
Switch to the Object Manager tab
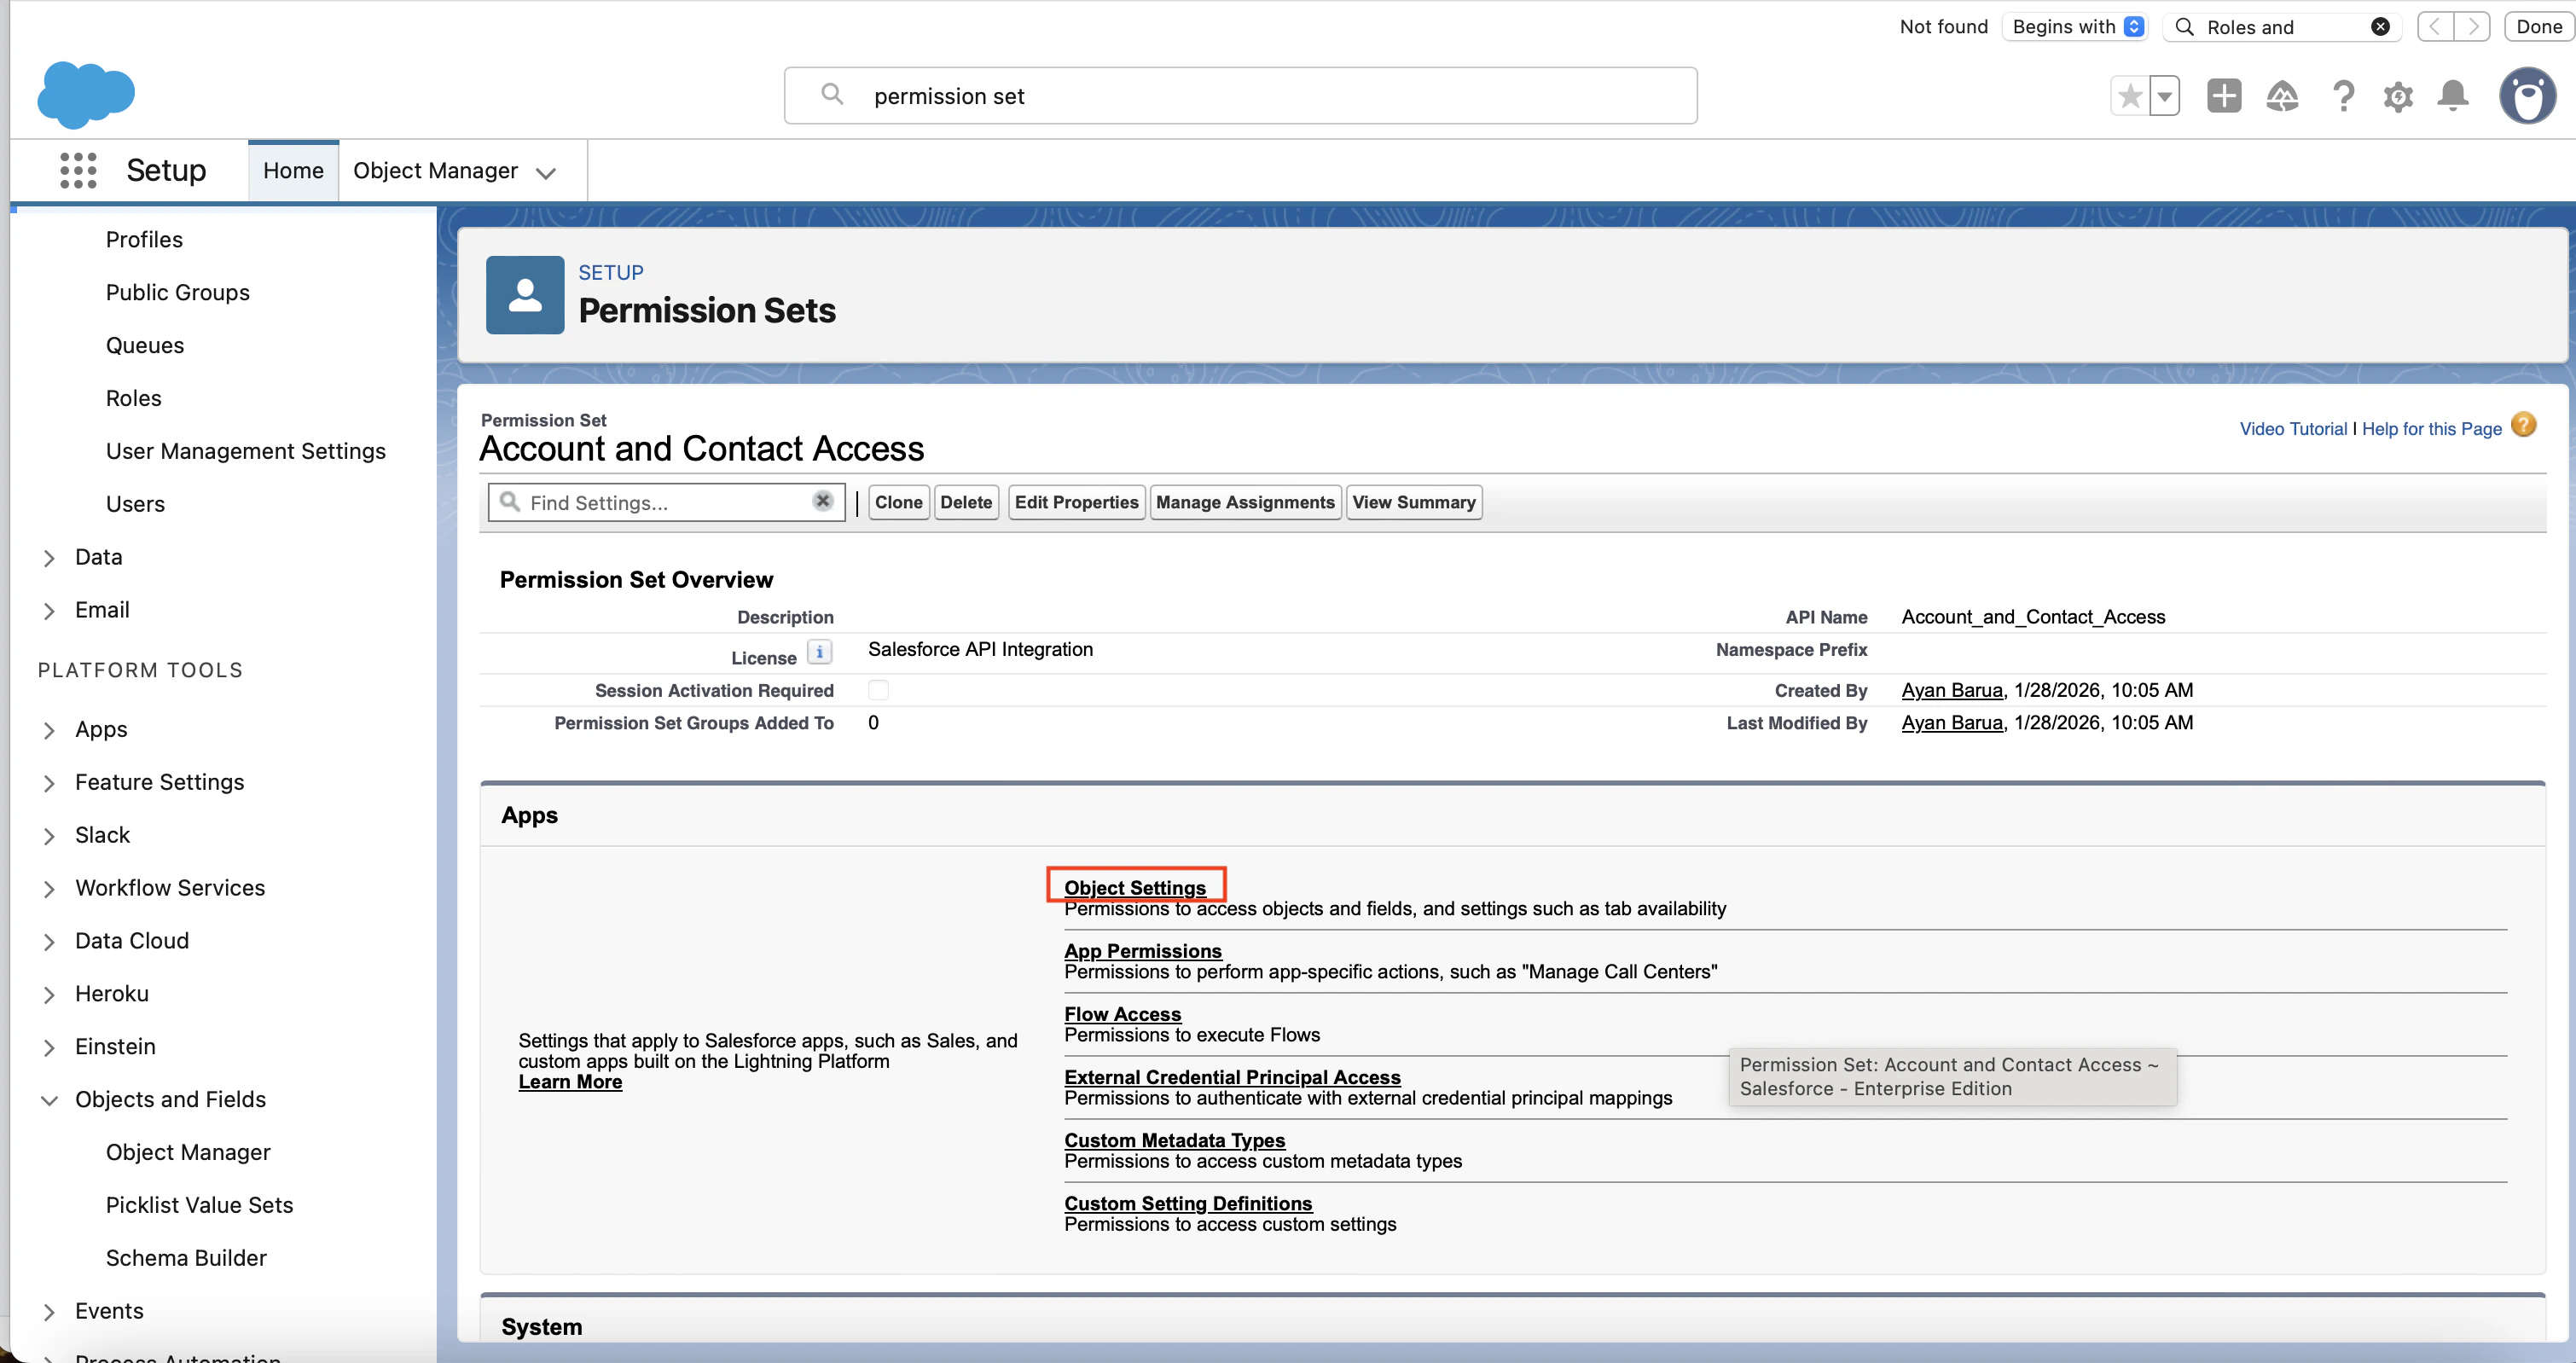pyautogui.click(x=435, y=171)
